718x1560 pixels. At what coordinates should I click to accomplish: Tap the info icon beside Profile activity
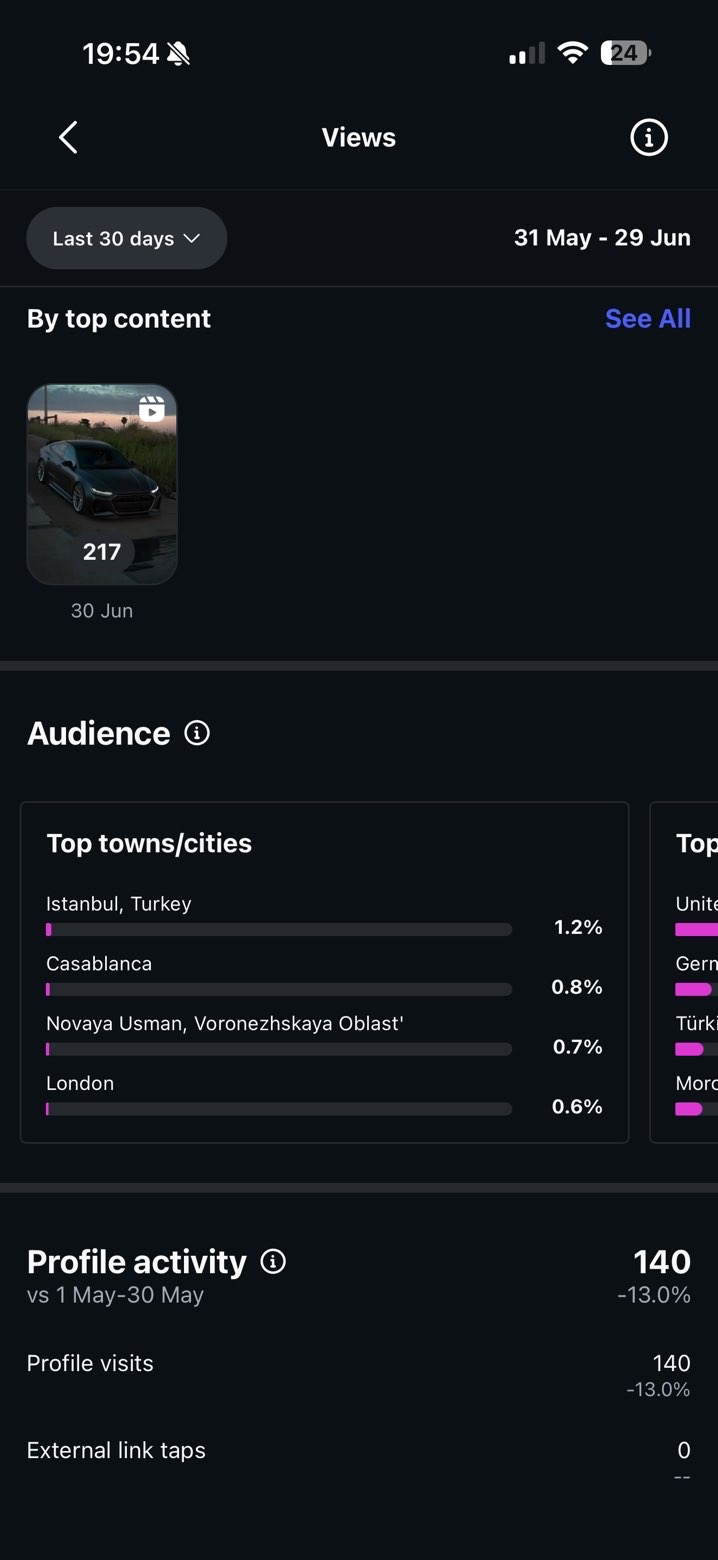[x=273, y=1262]
